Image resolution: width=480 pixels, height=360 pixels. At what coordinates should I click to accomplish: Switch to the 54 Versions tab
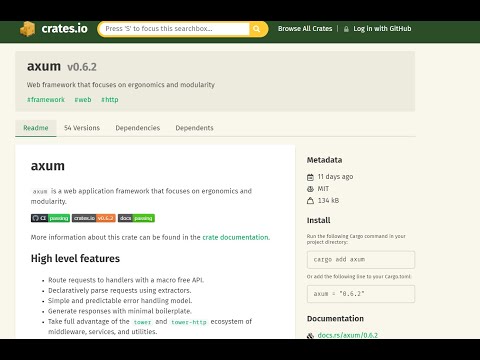pos(82,128)
